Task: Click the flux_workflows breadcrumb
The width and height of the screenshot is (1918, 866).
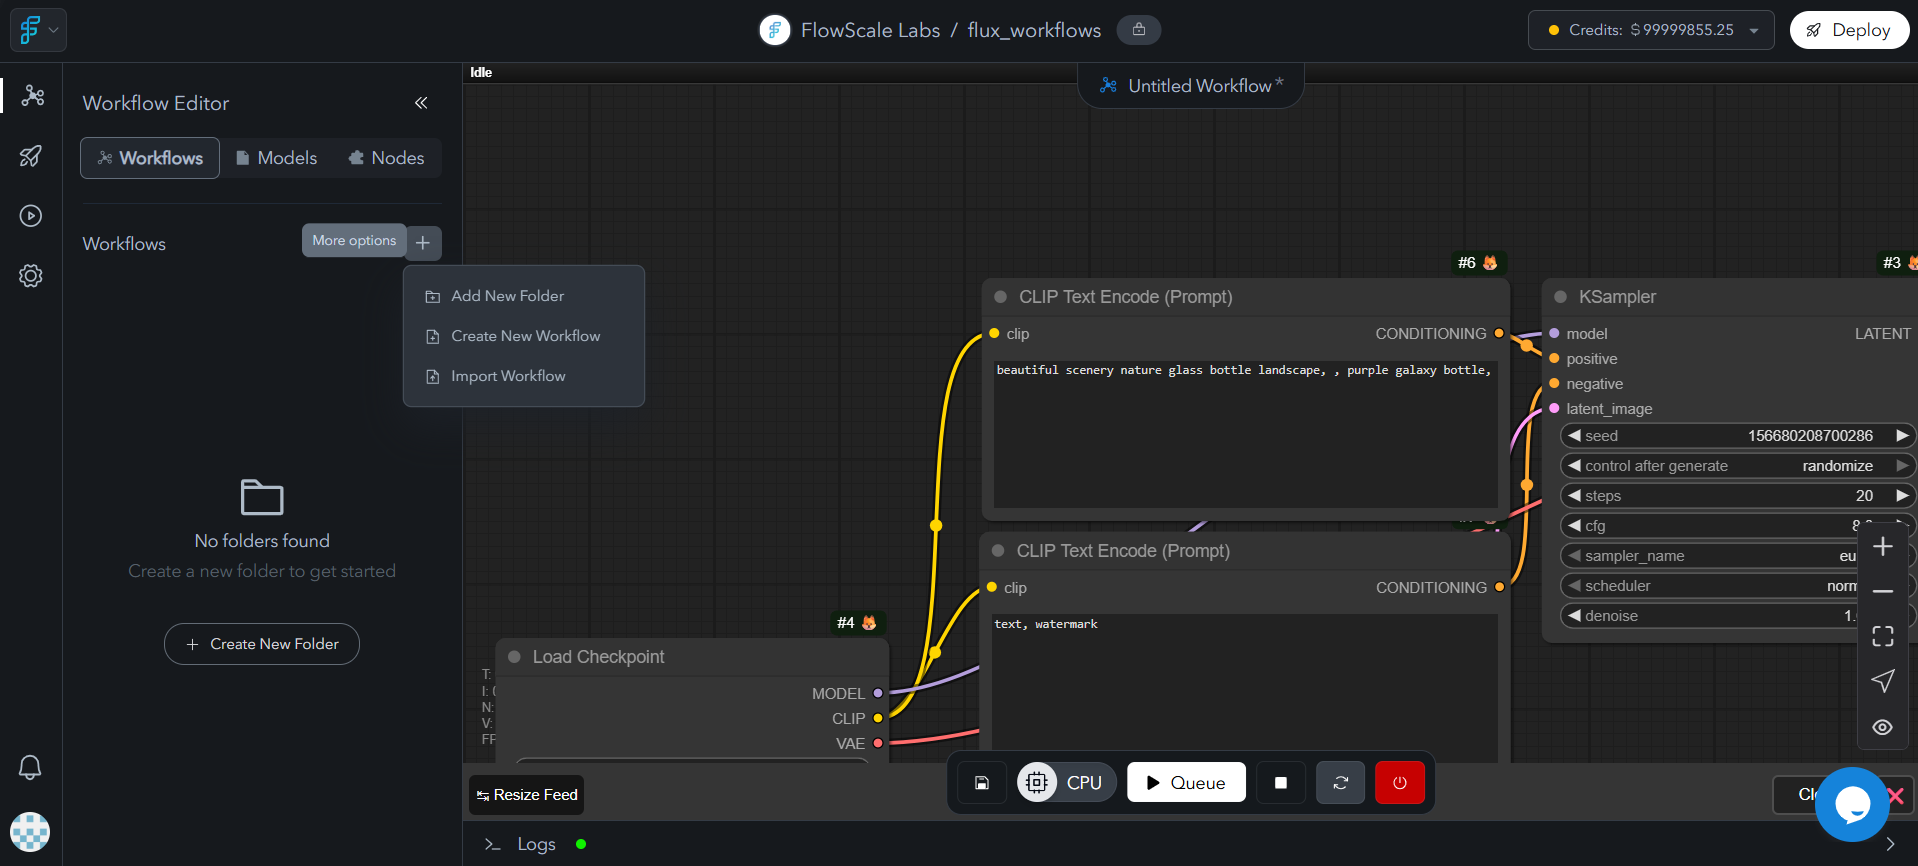Action: [1034, 30]
